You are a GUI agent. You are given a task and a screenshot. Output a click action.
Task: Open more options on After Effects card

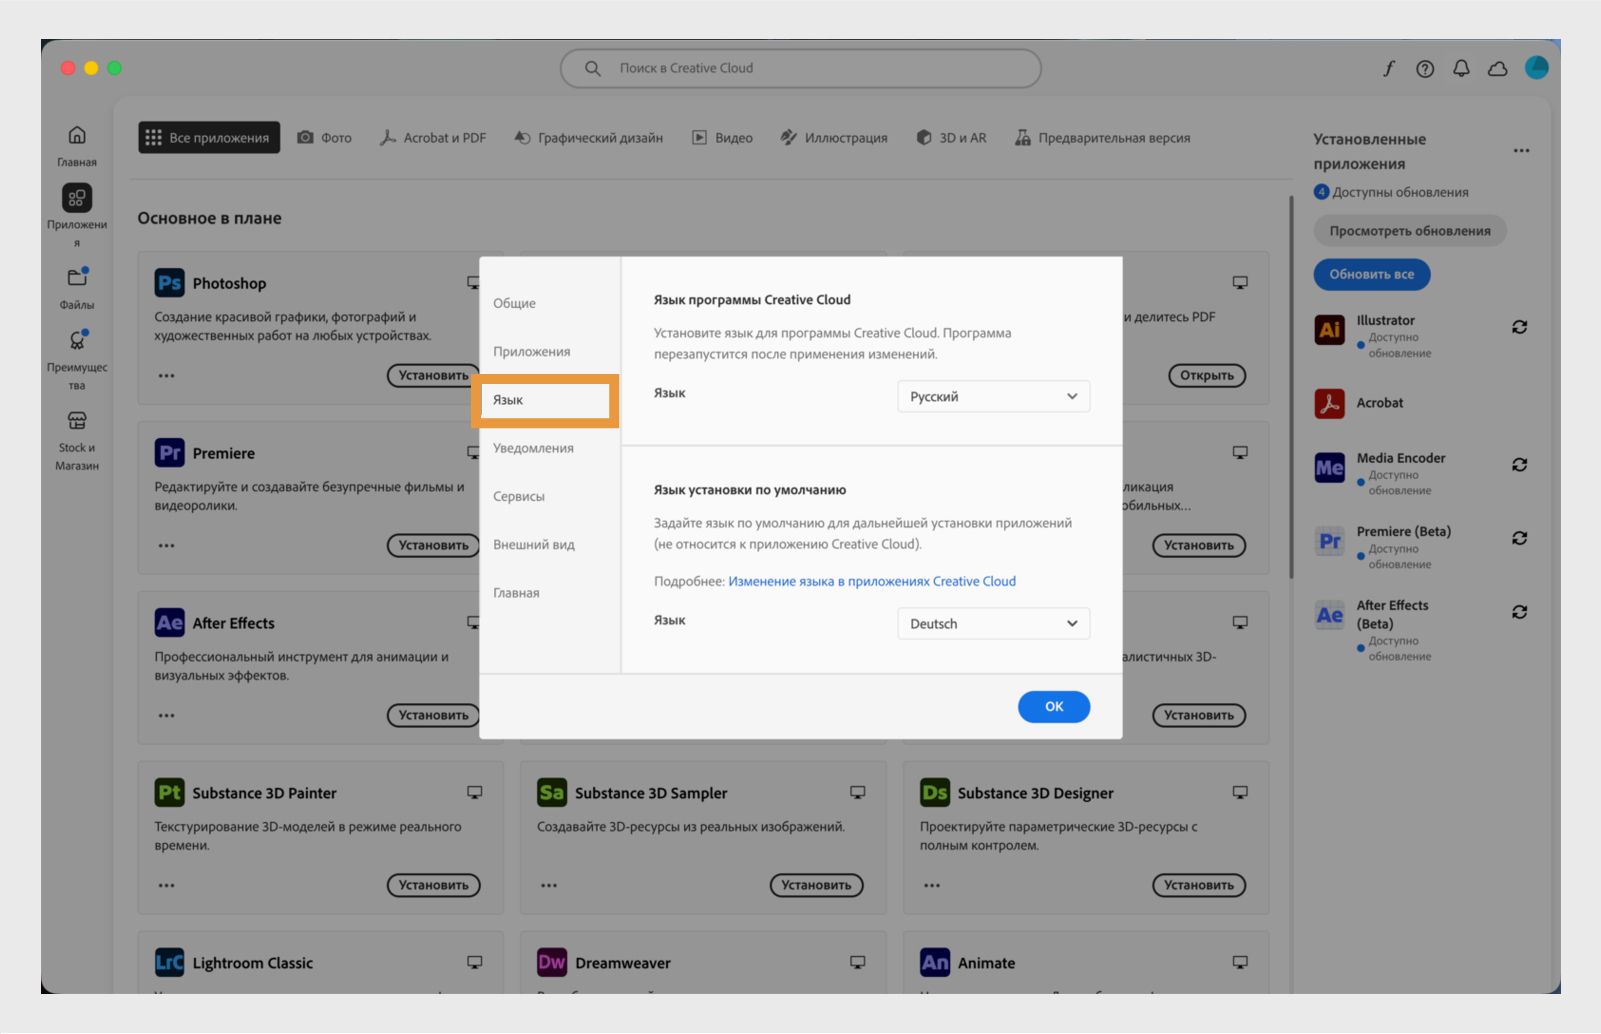pos(166,716)
